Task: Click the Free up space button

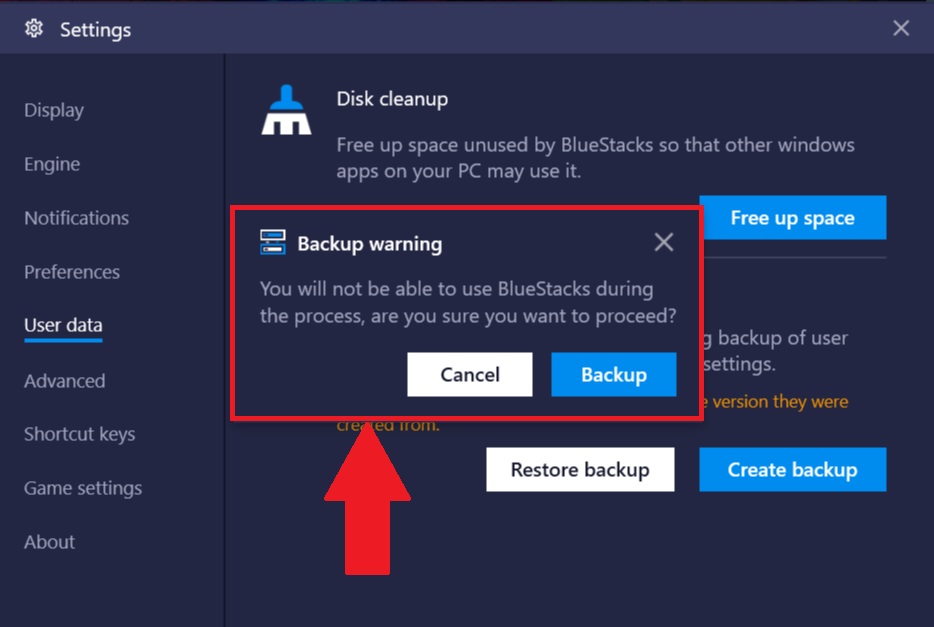Action: (x=792, y=218)
